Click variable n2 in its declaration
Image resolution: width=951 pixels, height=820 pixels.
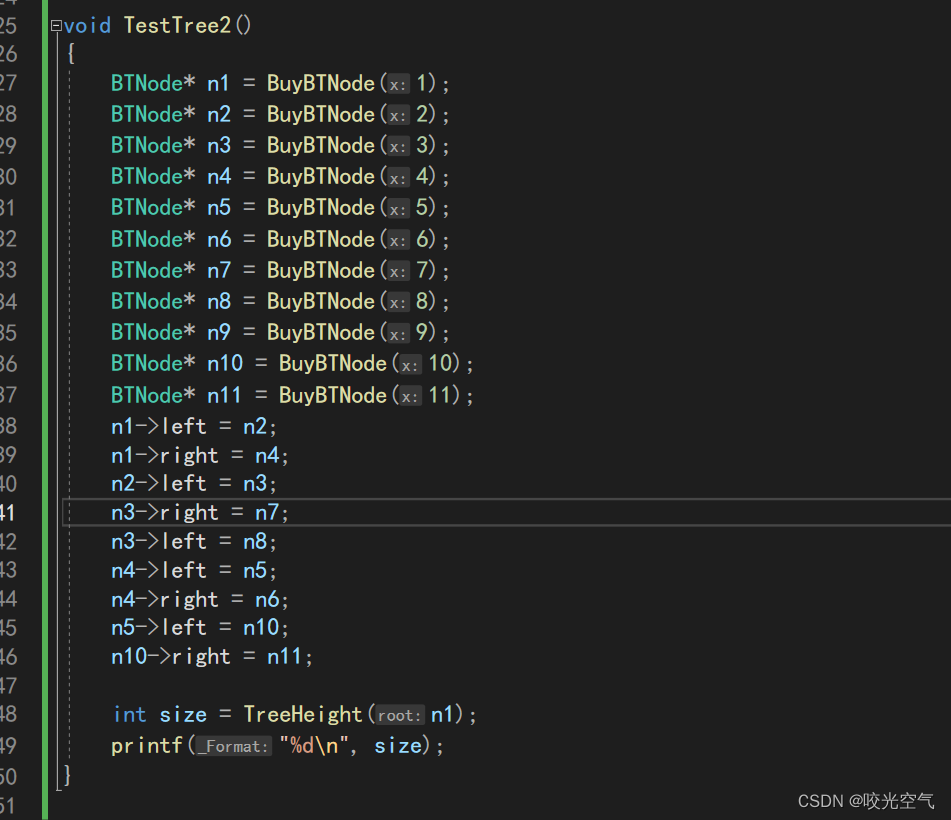click(x=219, y=114)
